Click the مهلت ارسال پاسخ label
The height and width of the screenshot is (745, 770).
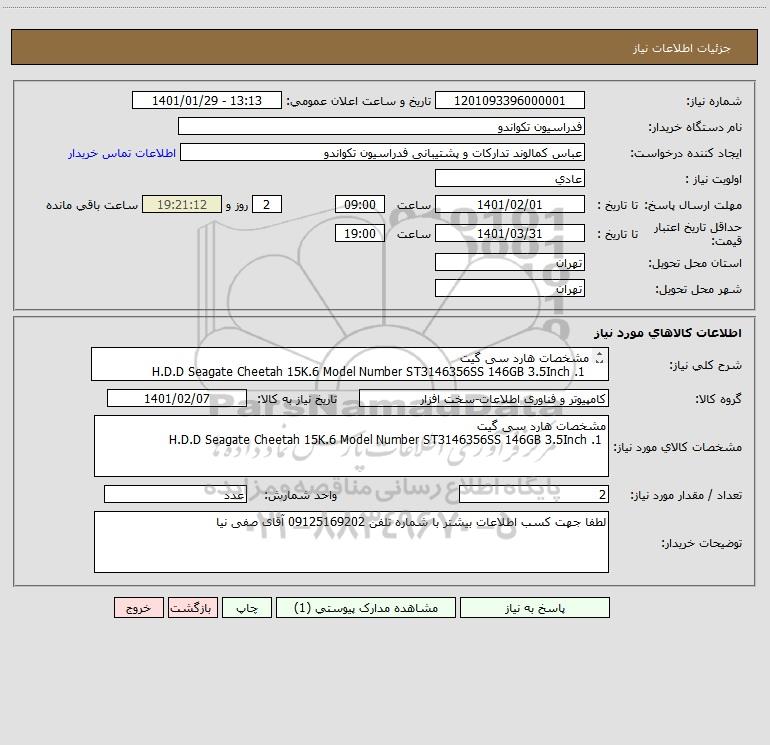pyautogui.click(x=693, y=205)
